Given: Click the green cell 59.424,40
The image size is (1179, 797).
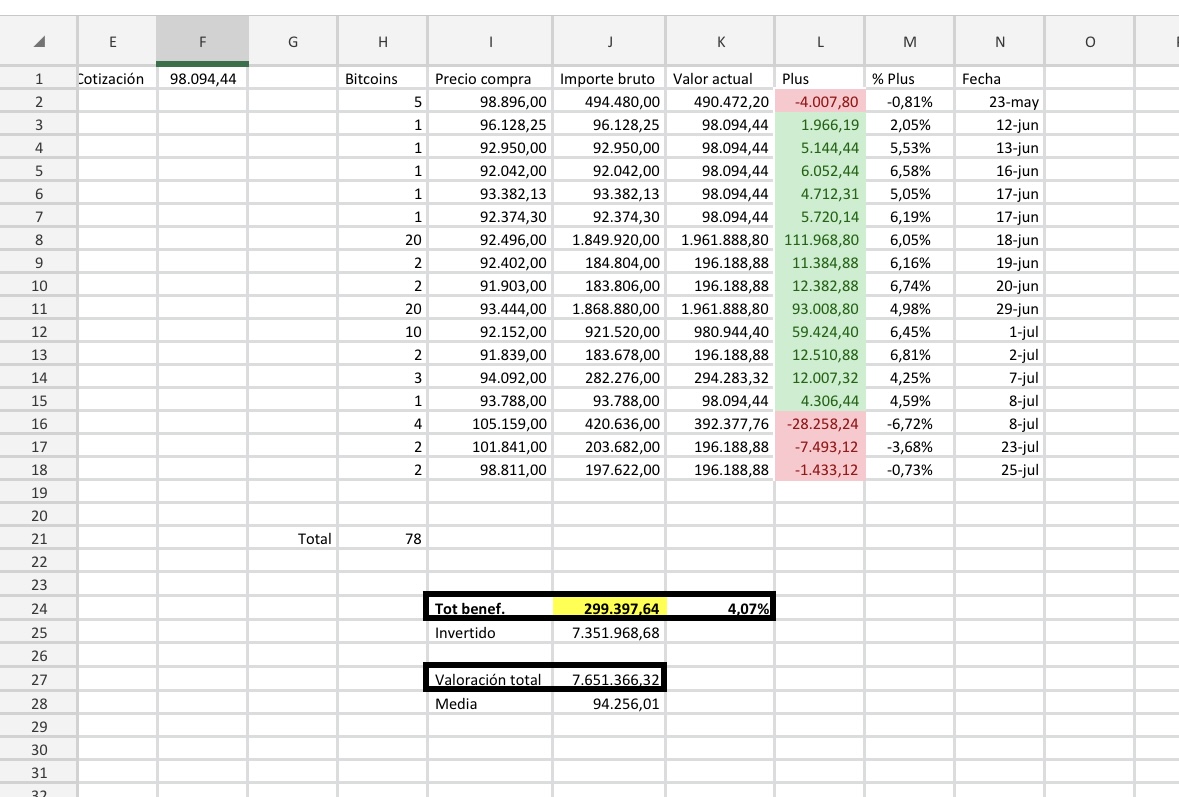Looking at the screenshot, I should [x=820, y=332].
